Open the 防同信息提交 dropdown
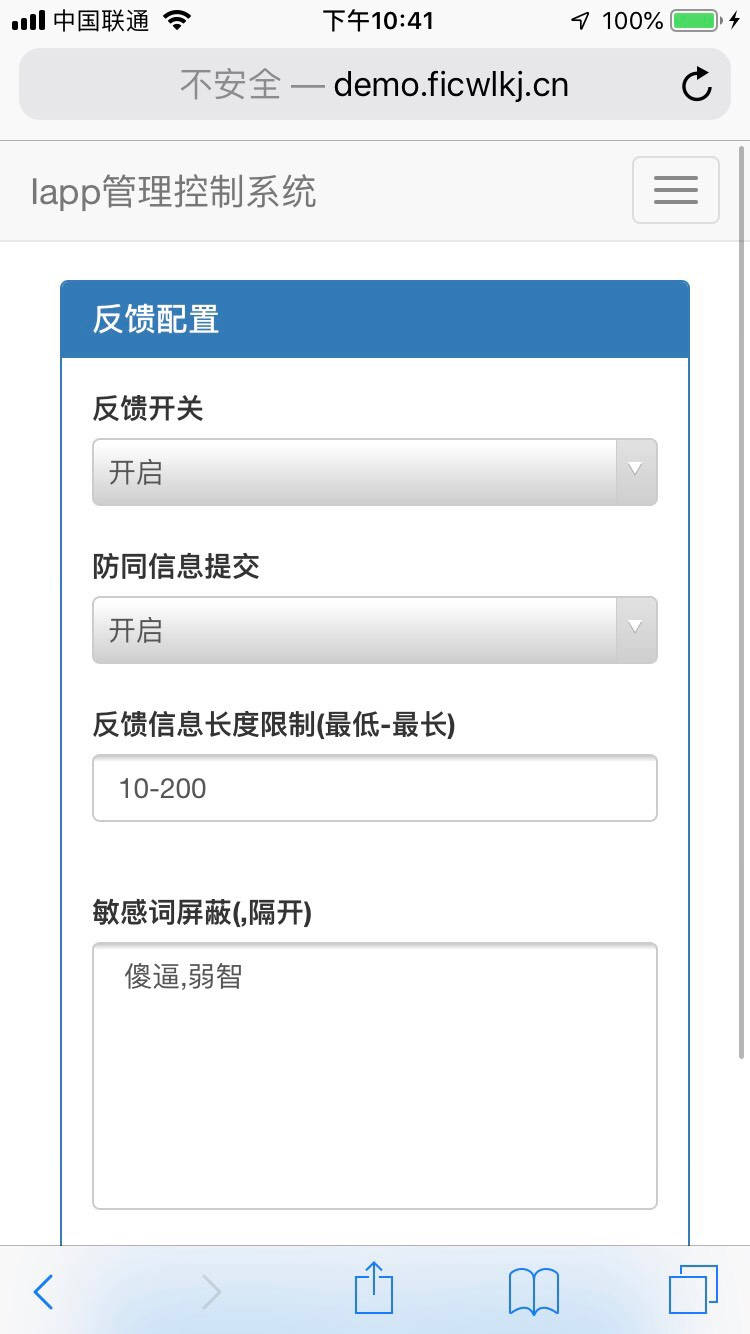The width and height of the screenshot is (750, 1334). pyautogui.click(x=355, y=630)
